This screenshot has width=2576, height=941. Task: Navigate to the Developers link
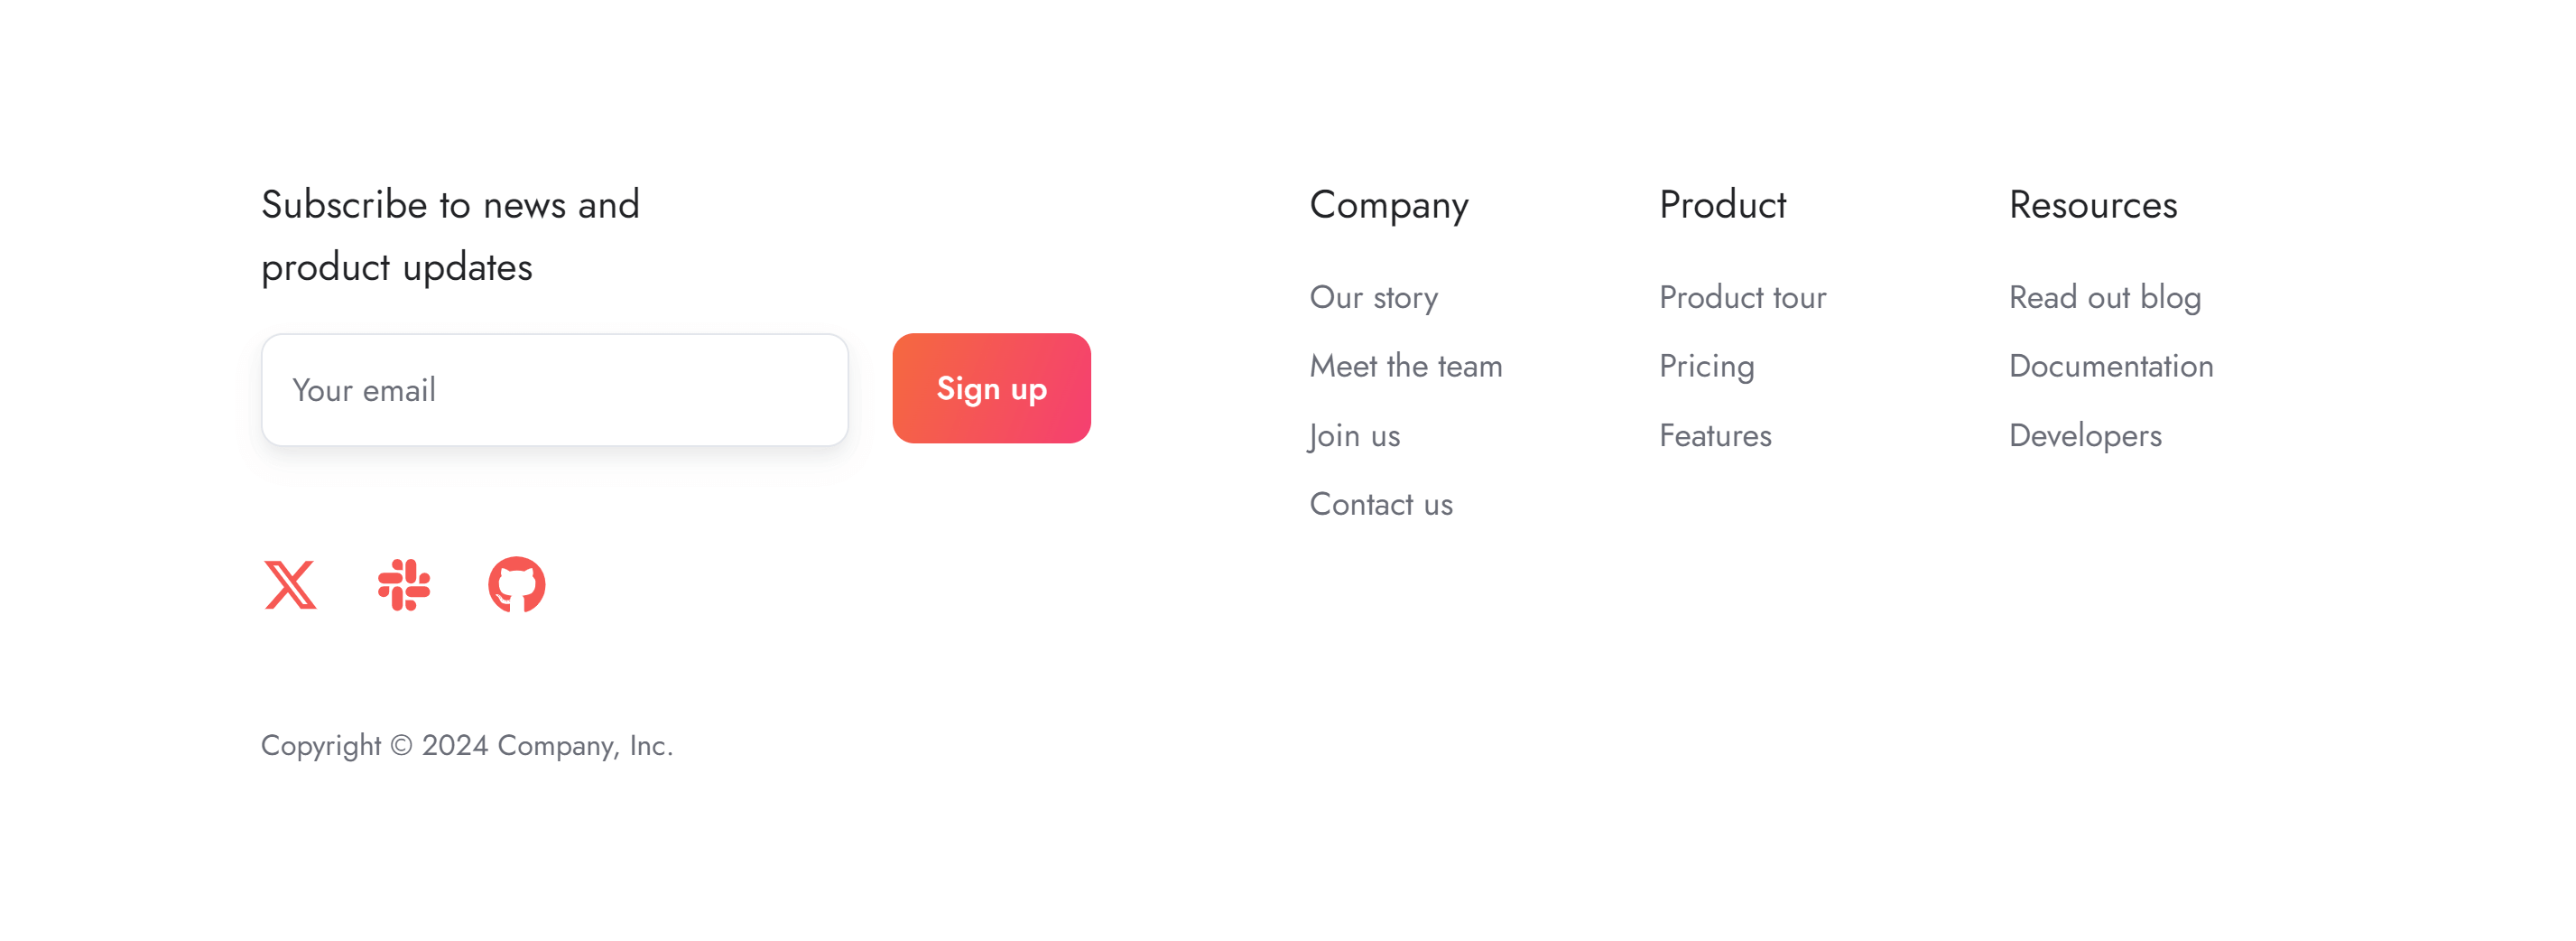click(x=2084, y=436)
